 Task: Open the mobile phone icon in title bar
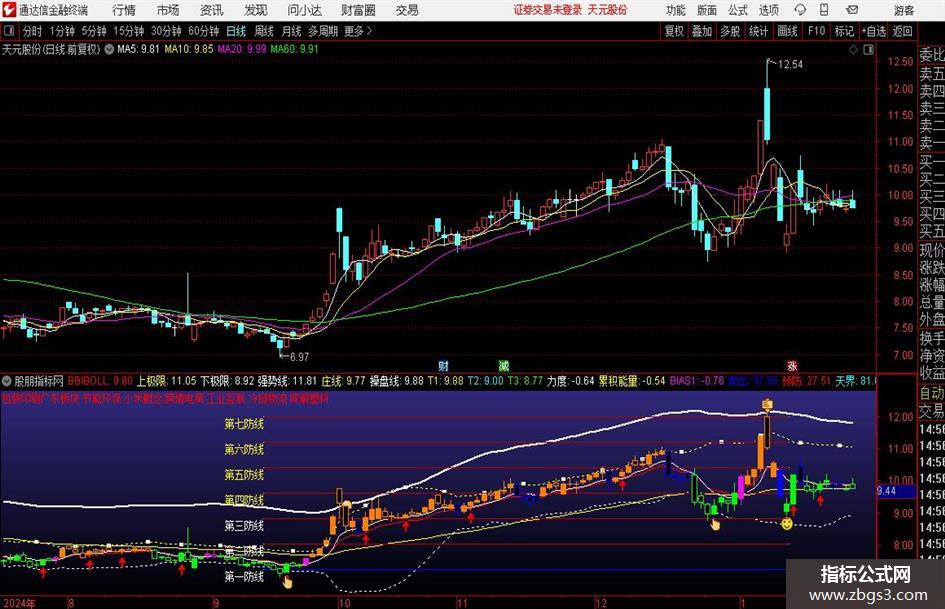[x=824, y=10]
